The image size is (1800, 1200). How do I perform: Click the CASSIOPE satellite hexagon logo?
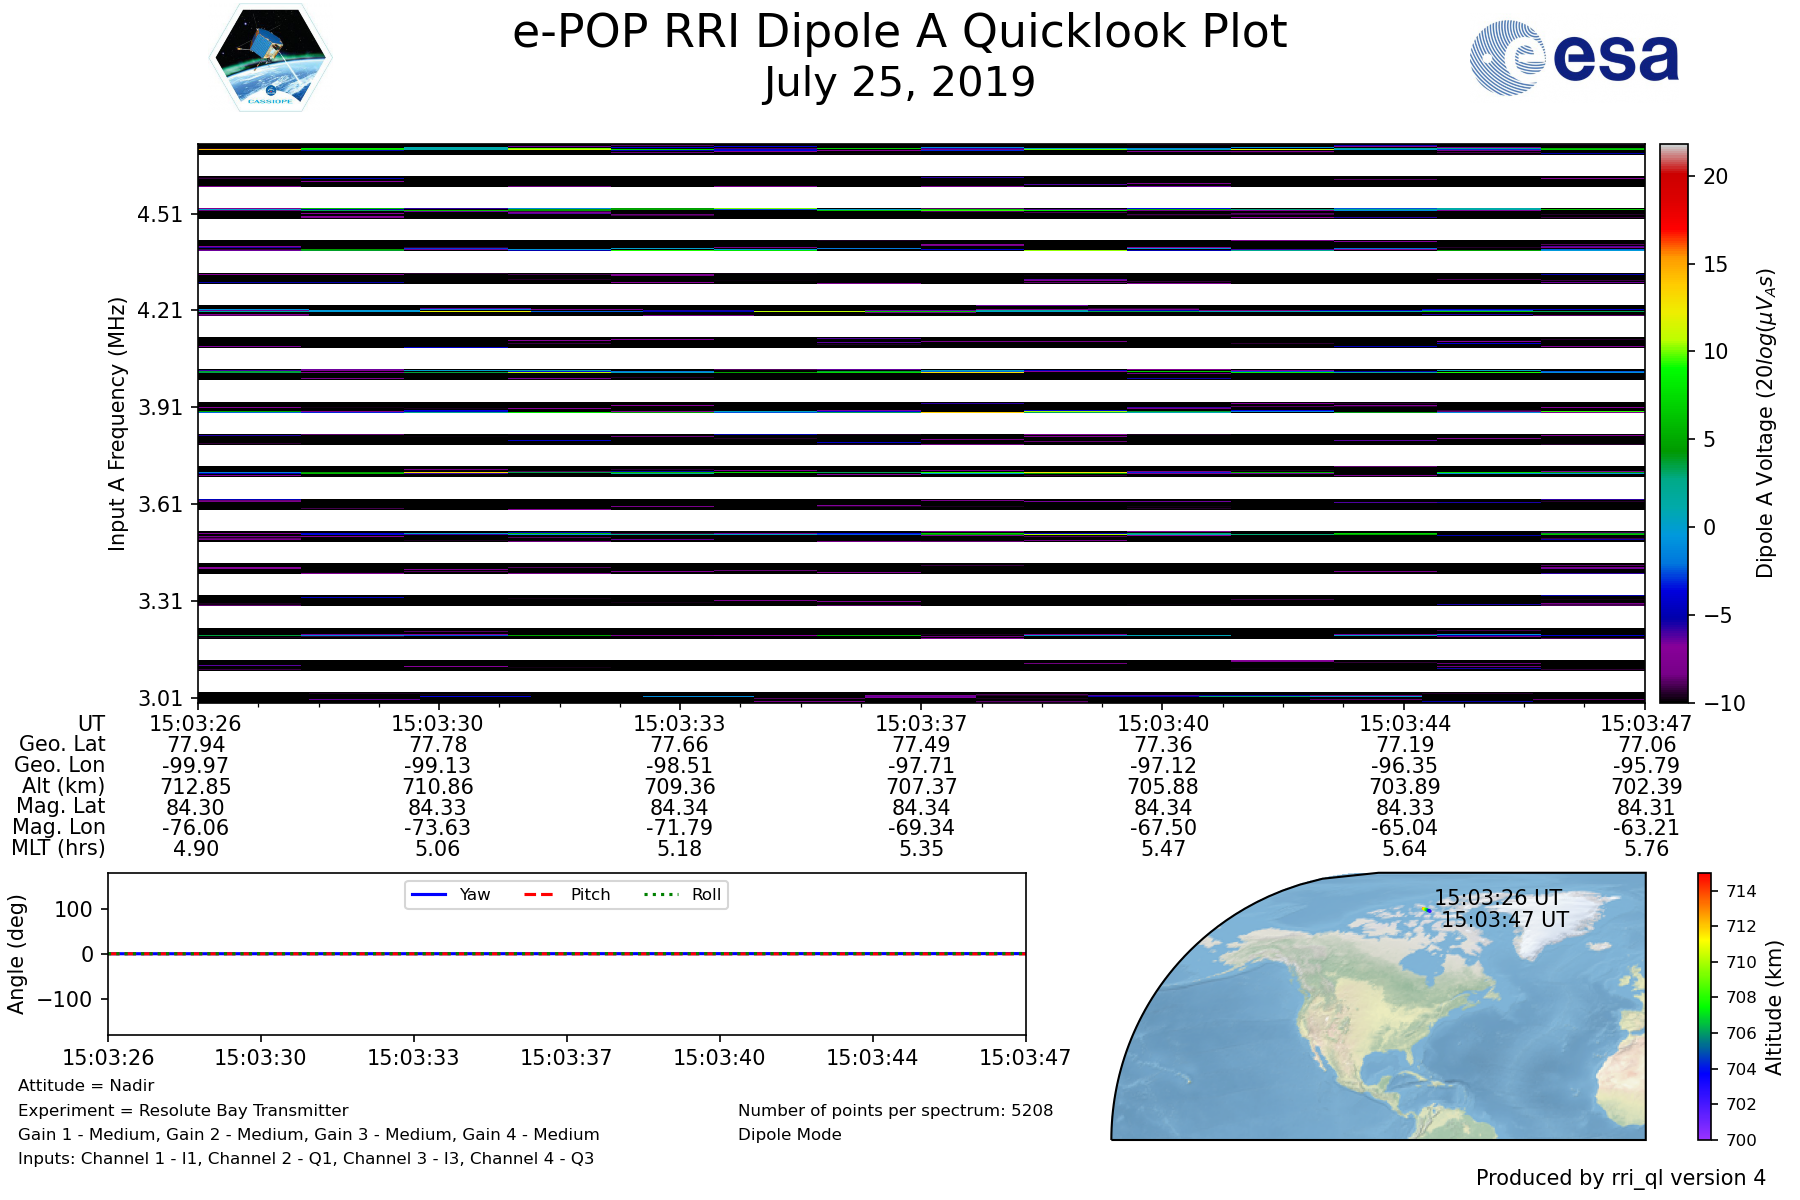click(270, 57)
